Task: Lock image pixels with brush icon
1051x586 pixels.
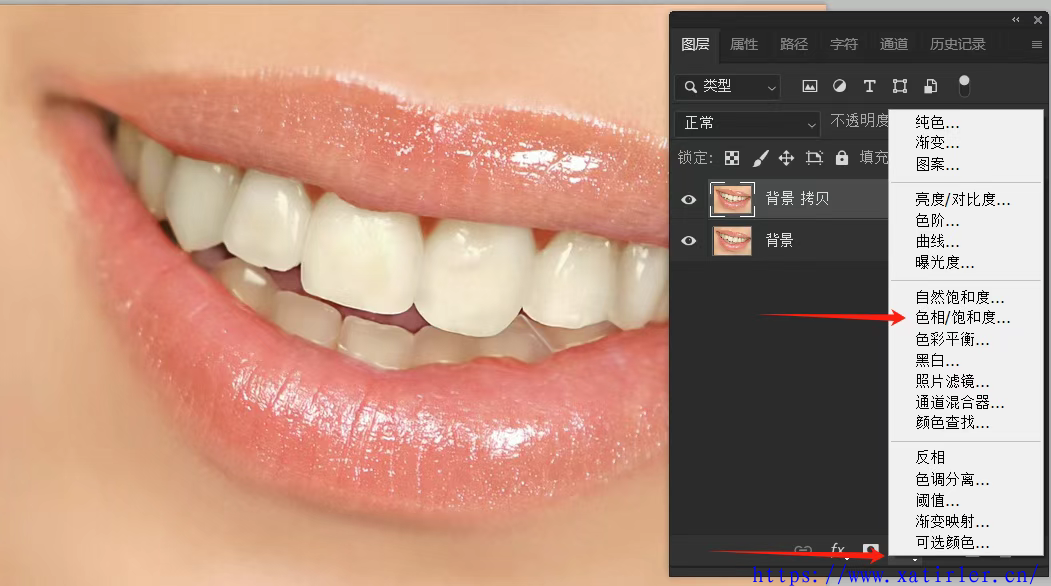Action: pyautogui.click(x=760, y=158)
